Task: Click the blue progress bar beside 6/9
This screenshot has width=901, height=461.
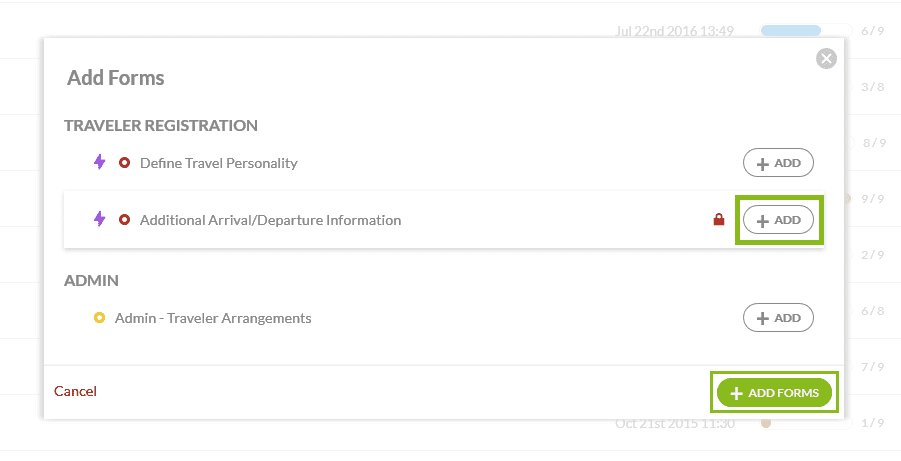Action: [x=791, y=31]
